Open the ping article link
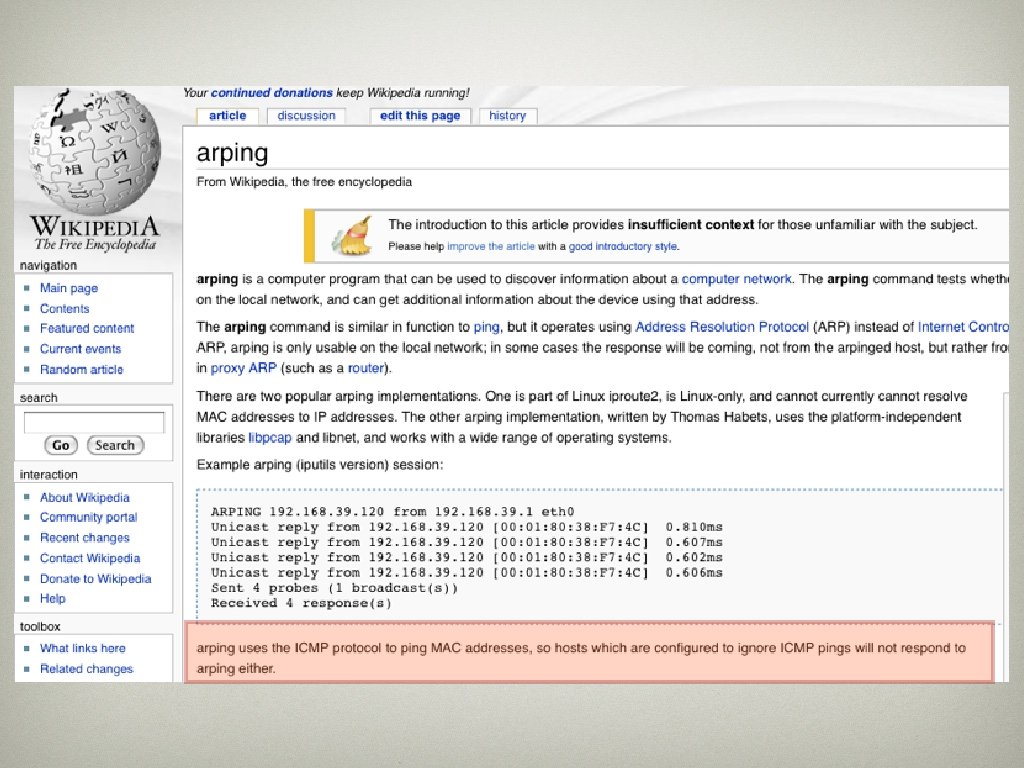 pyautogui.click(x=487, y=327)
